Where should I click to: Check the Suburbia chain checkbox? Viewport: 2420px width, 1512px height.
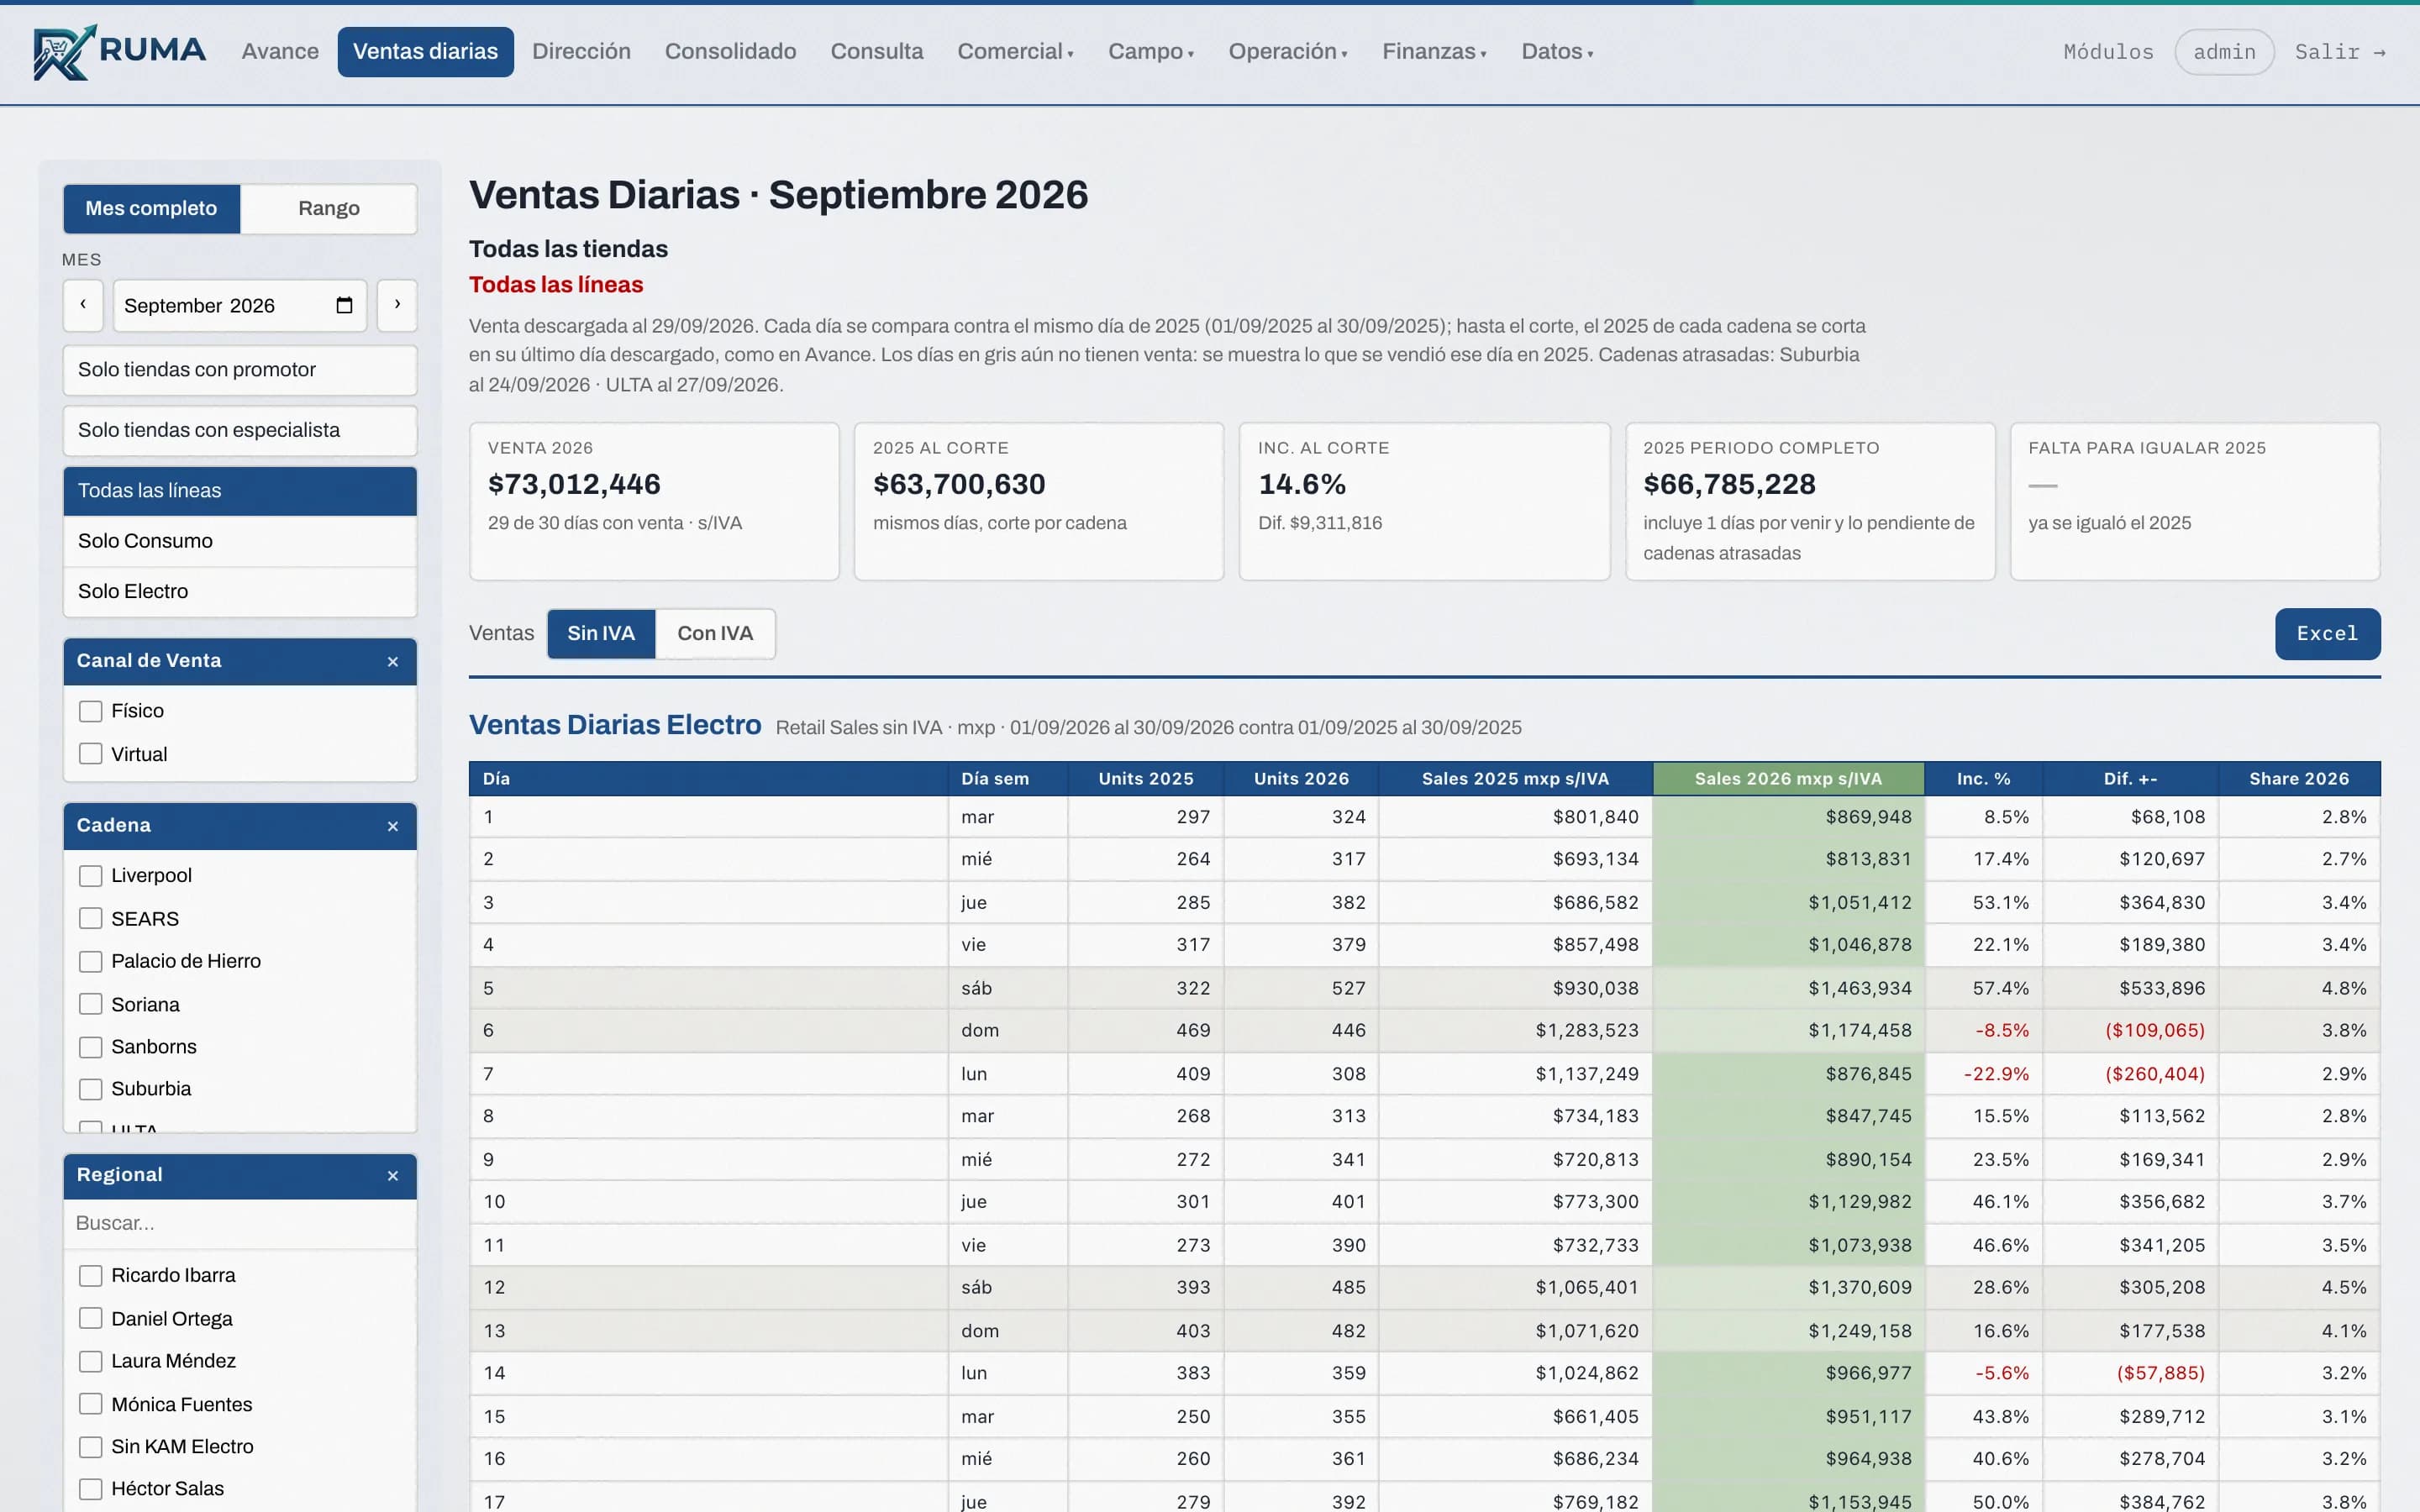coord(91,1089)
